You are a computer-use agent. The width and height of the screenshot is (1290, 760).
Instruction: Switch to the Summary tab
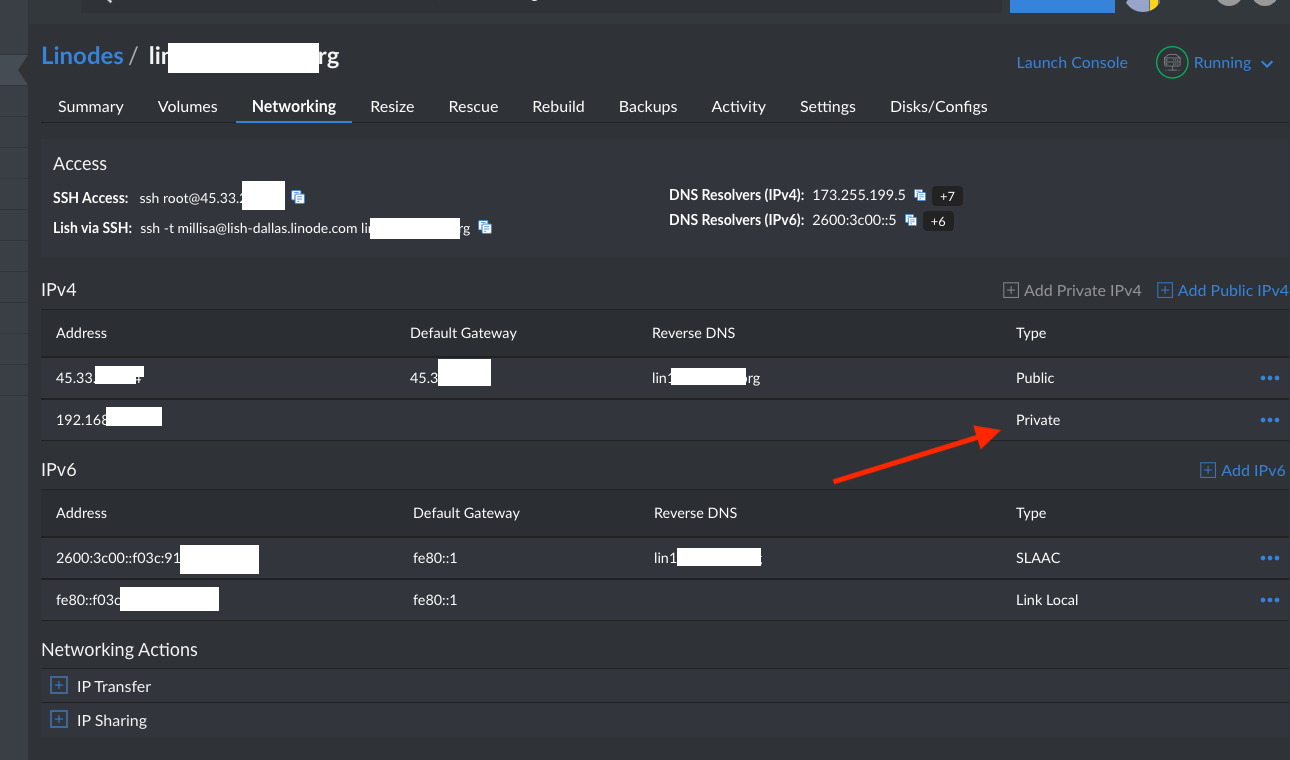click(x=91, y=106)
